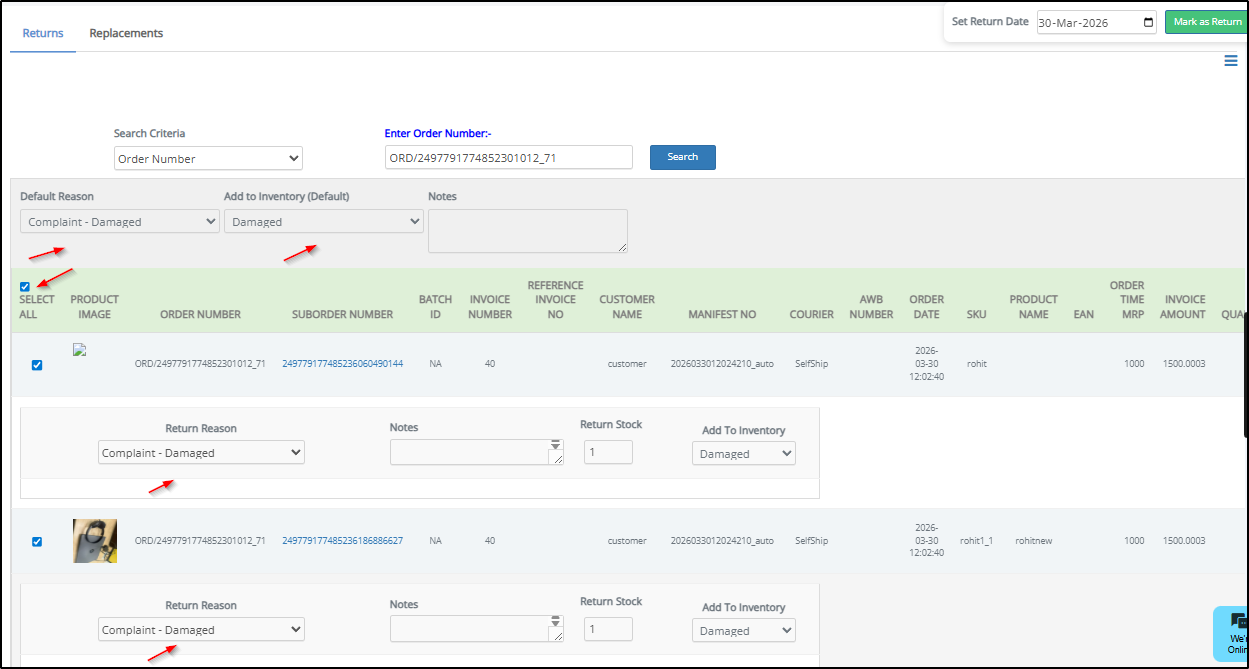1249x669 pixels.
Task: Click the rohitnew product thumbnail image
Action: 95,541
